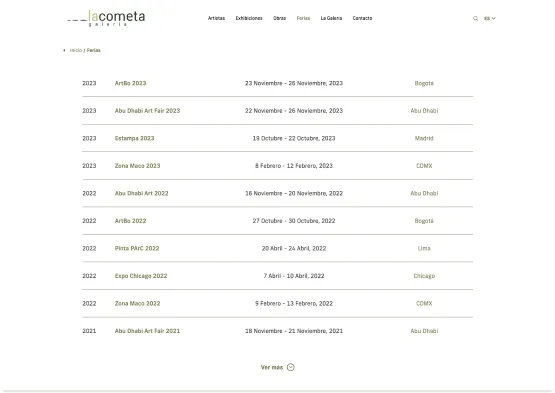Screen dimensions: 555x393
Task: Open the Pinta PArC 2022 entry
Action: pos(137,249)
